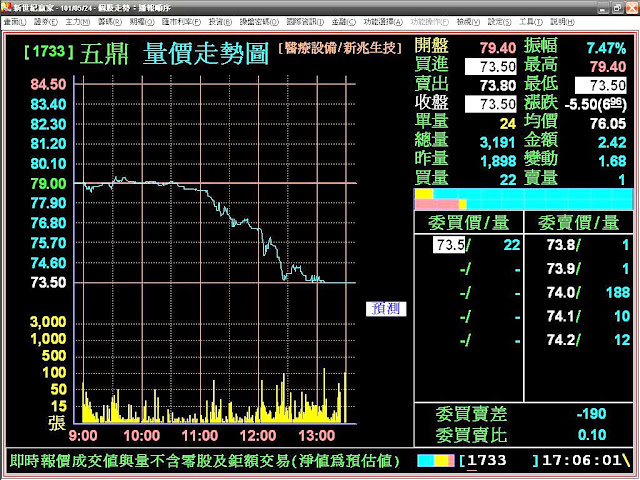Click the 開盤 value 79.40
The width and height of the screenshot is (640, 480).
(x=498, y=48)
